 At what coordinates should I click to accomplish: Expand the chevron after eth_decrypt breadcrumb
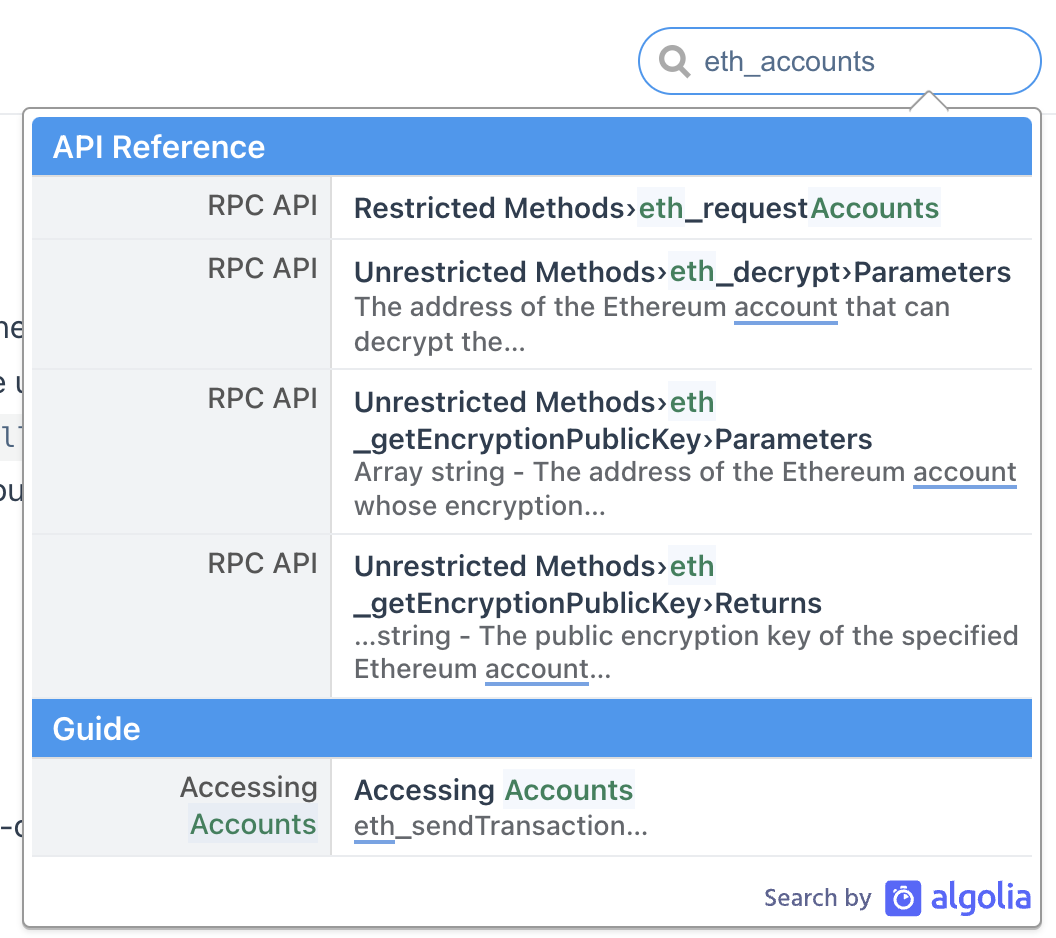[x=845, y=271]
